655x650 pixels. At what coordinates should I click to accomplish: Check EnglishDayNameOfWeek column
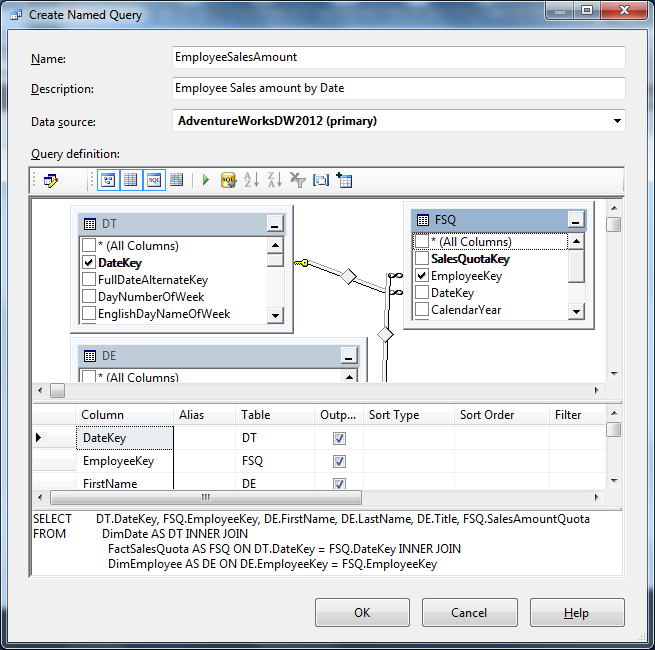[89, 313]
